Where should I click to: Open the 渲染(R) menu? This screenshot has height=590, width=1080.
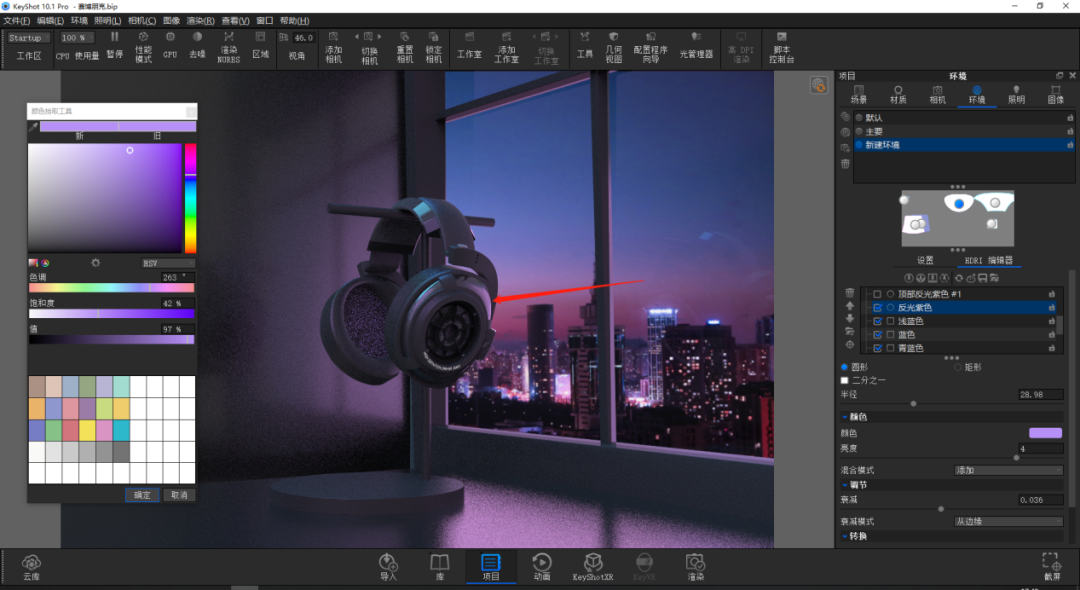pos(200,21)
